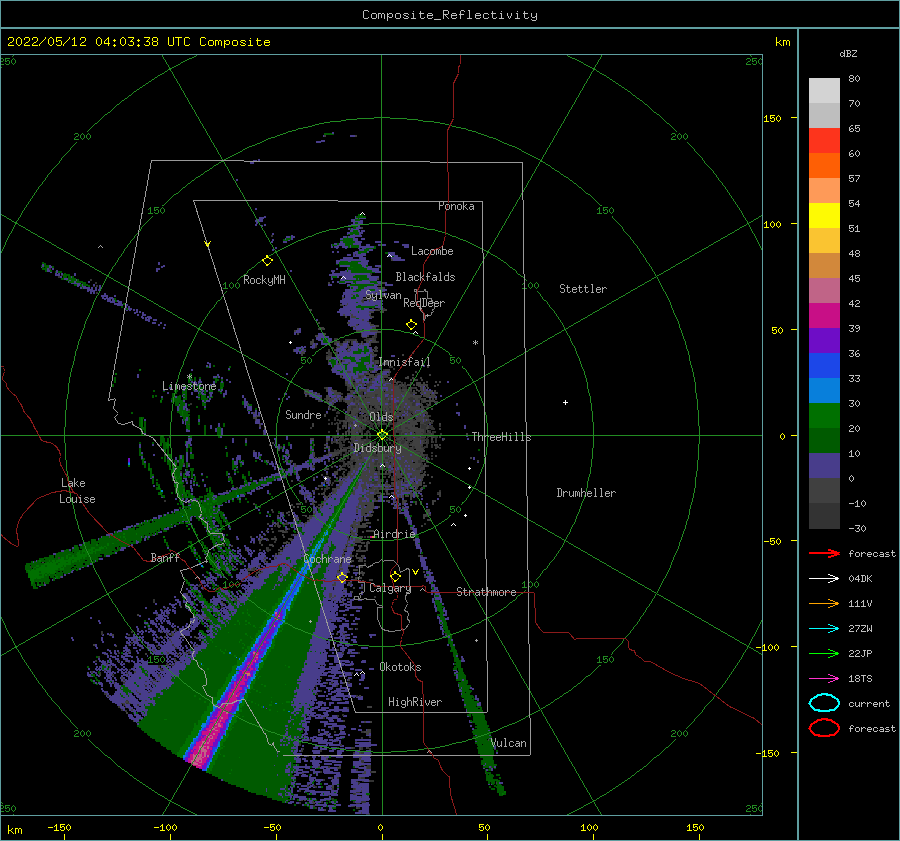
Task: Click the Didsbury town label
Action: click(377, 448)
